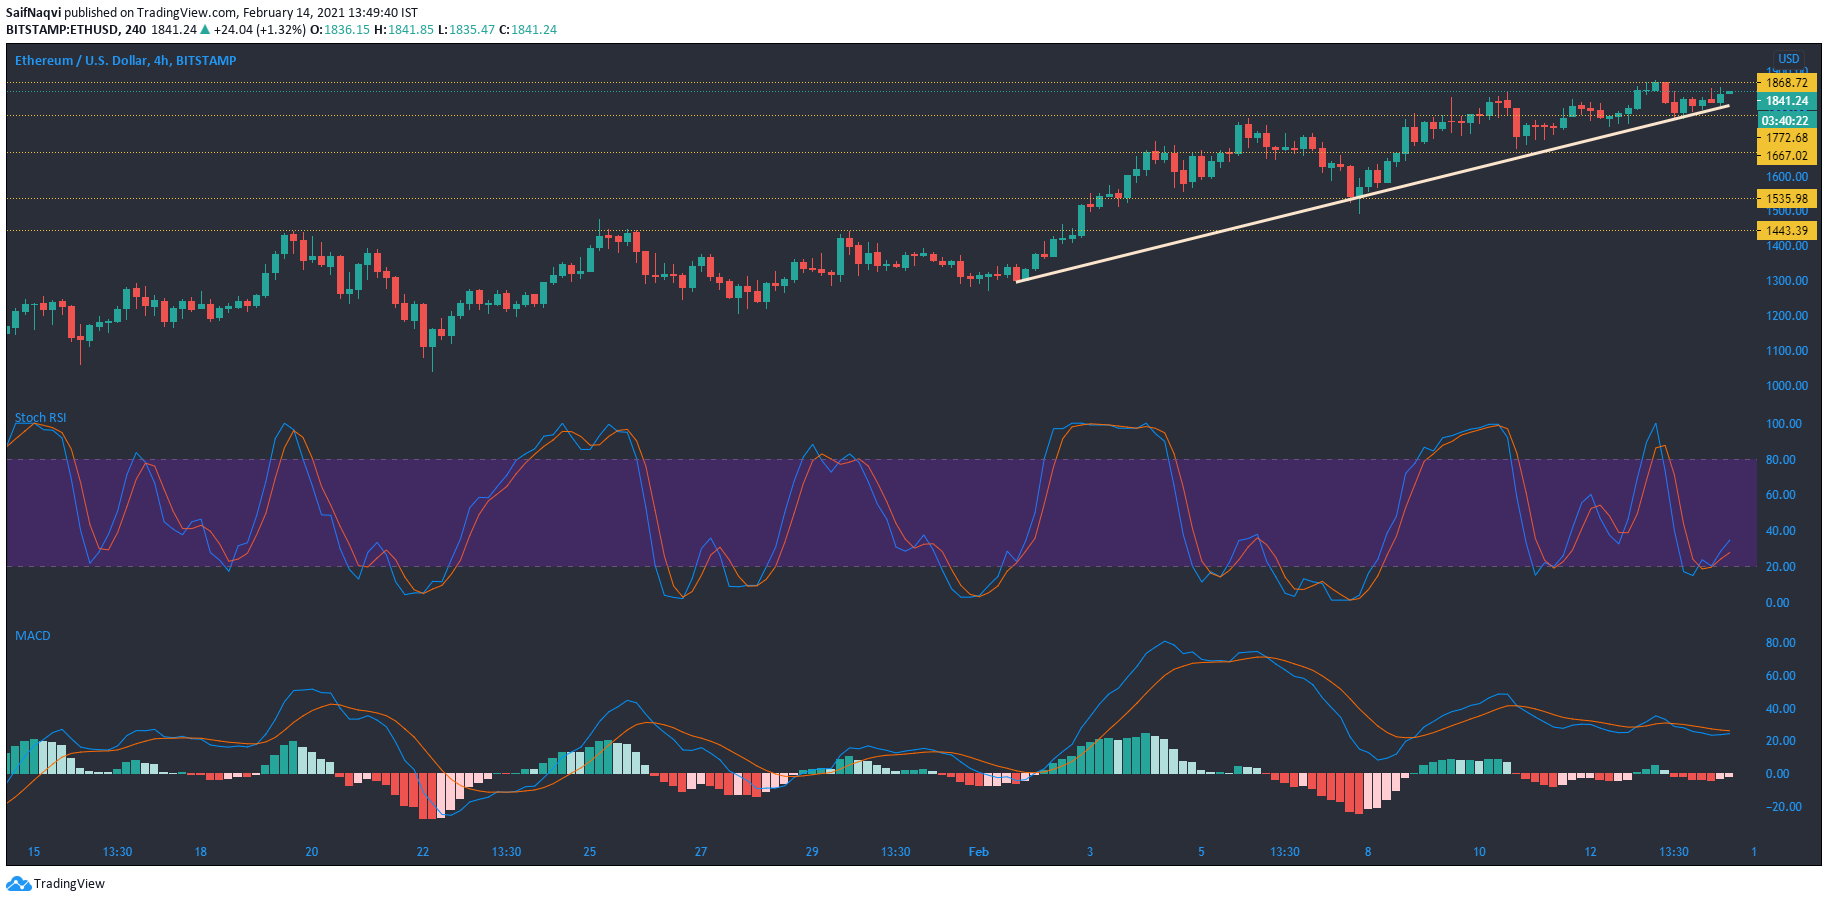Click the 29 date on the time axis

click(812, 852)
